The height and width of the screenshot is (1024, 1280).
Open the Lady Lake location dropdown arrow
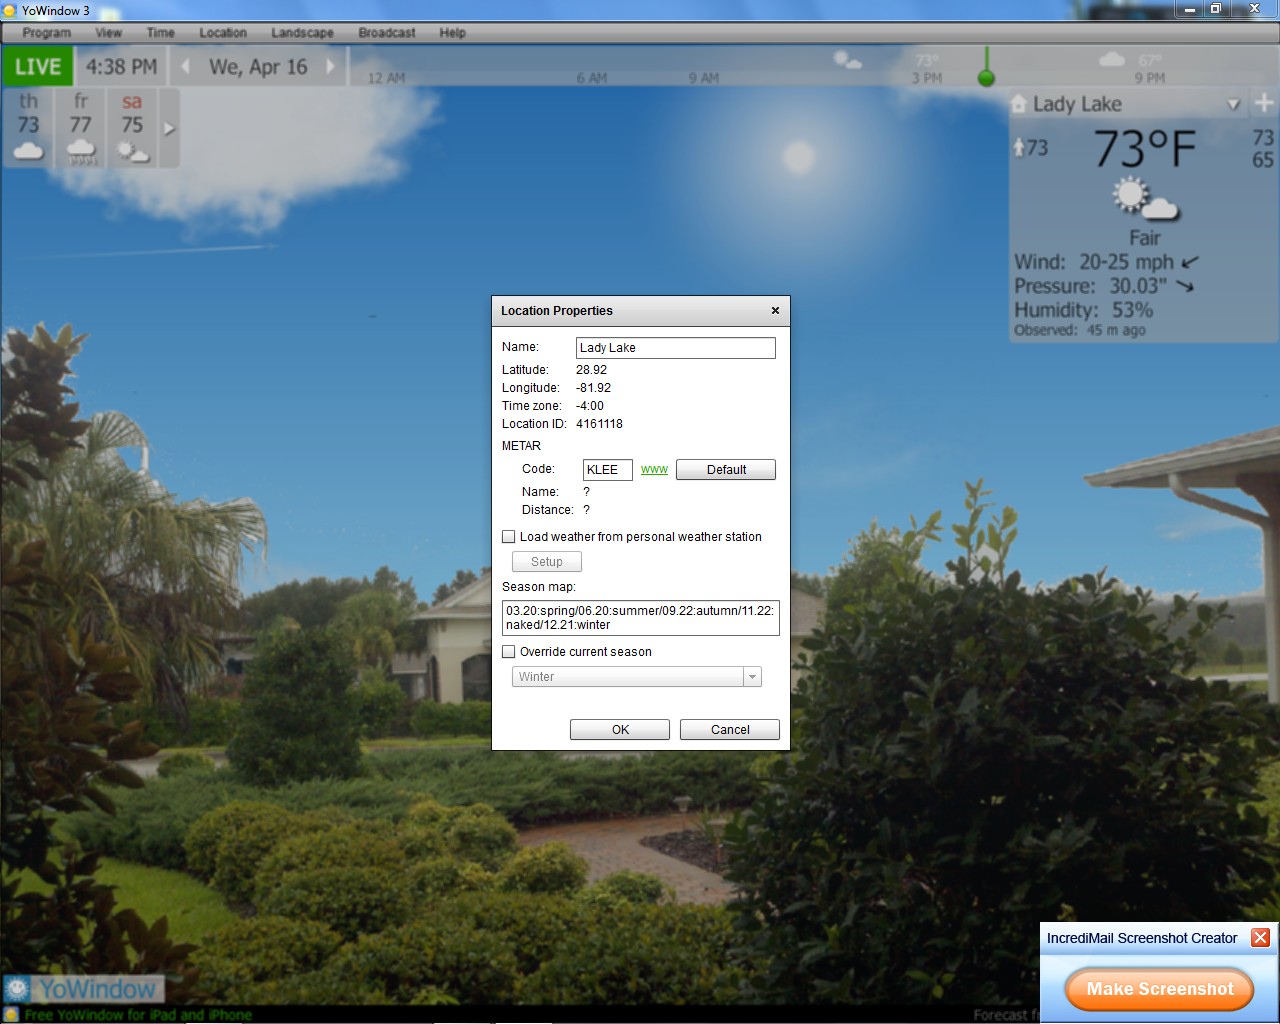click(x=1233, y=104)
